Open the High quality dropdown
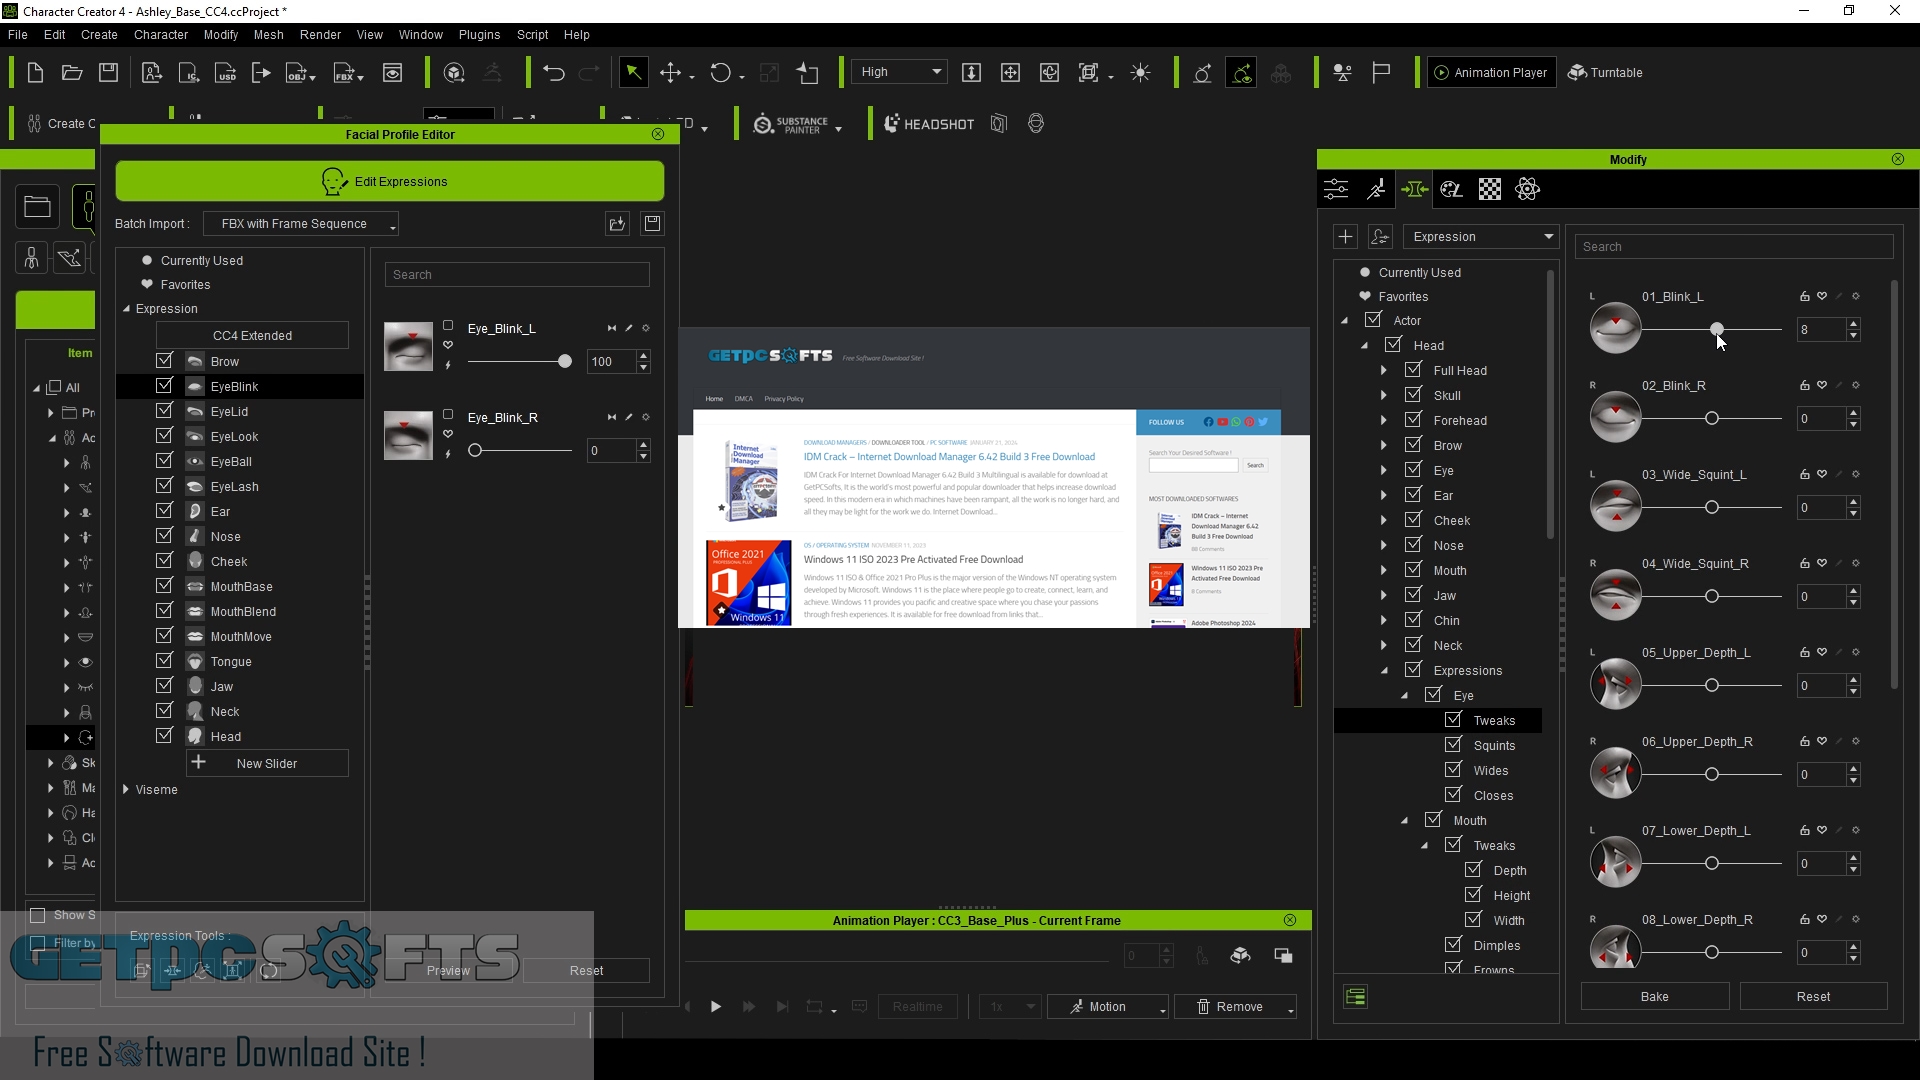The height and width of the screenshot is (1080, 1920). point(900,72)
